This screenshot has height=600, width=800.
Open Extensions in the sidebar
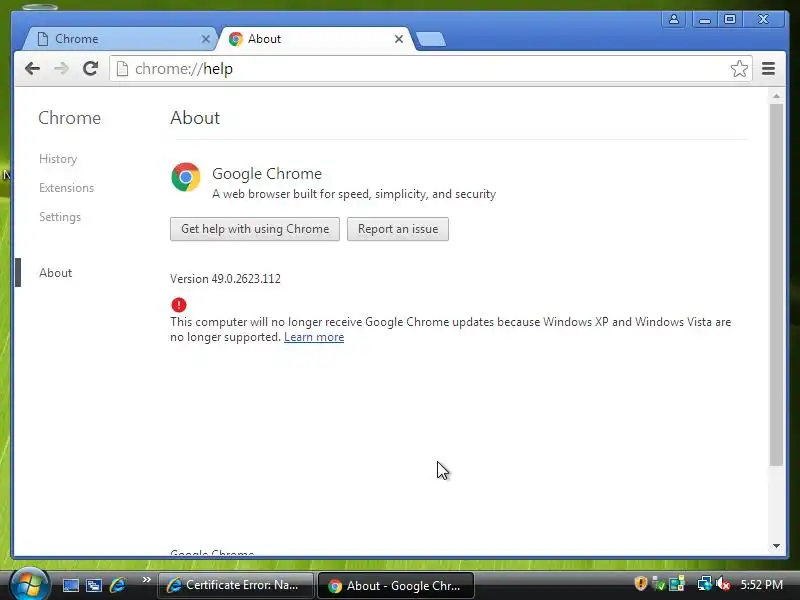[66, 188]
